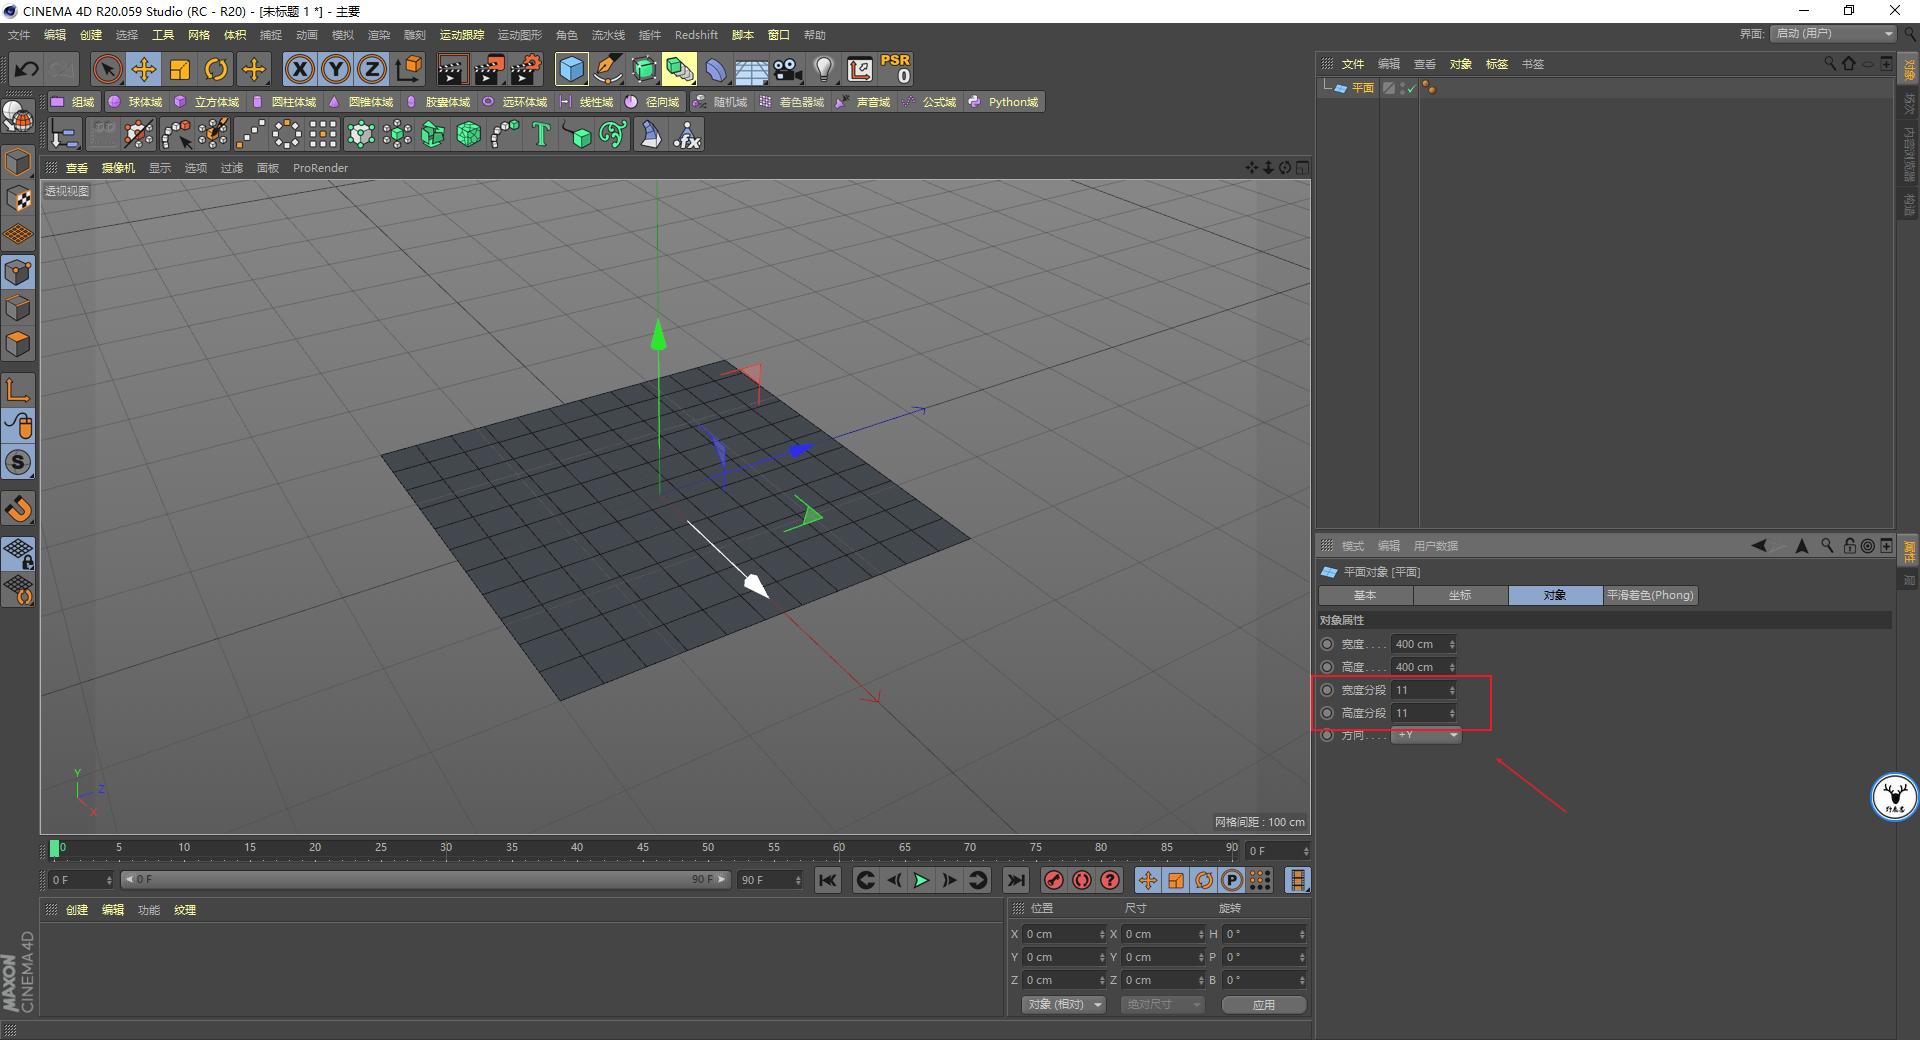Viewport: 1920px width, 1040px height.
Task: Click the green Play button
Action: (x=921, y=880)
